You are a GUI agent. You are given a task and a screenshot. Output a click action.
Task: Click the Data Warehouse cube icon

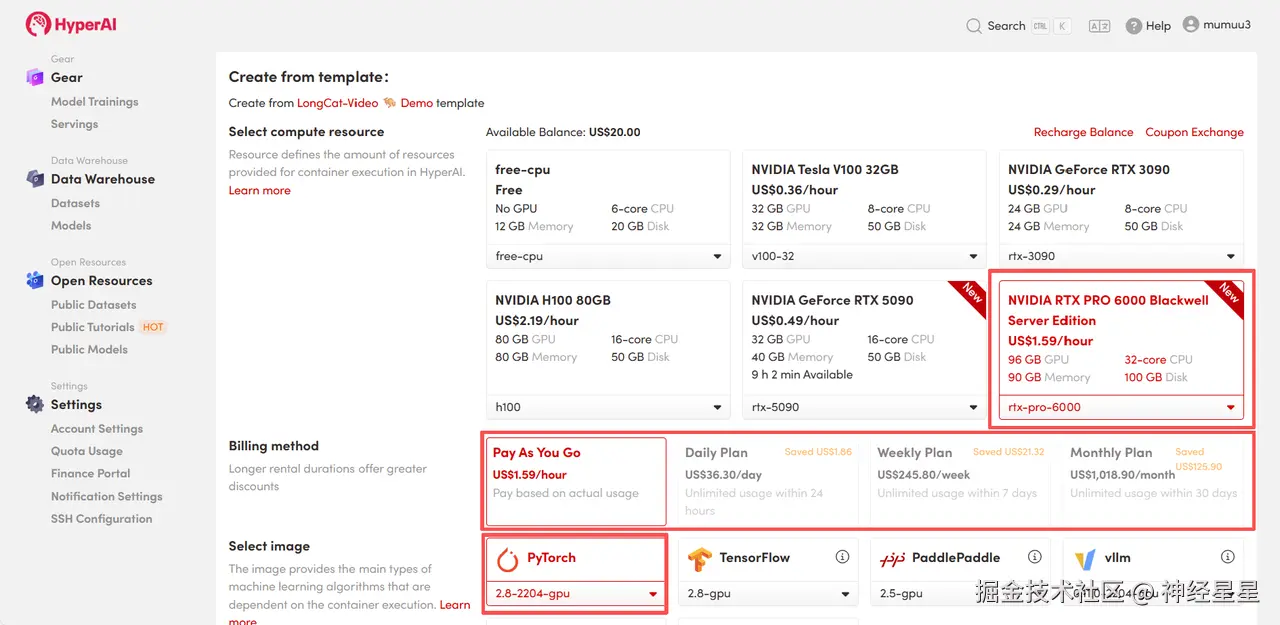click(x=35, y=179)
